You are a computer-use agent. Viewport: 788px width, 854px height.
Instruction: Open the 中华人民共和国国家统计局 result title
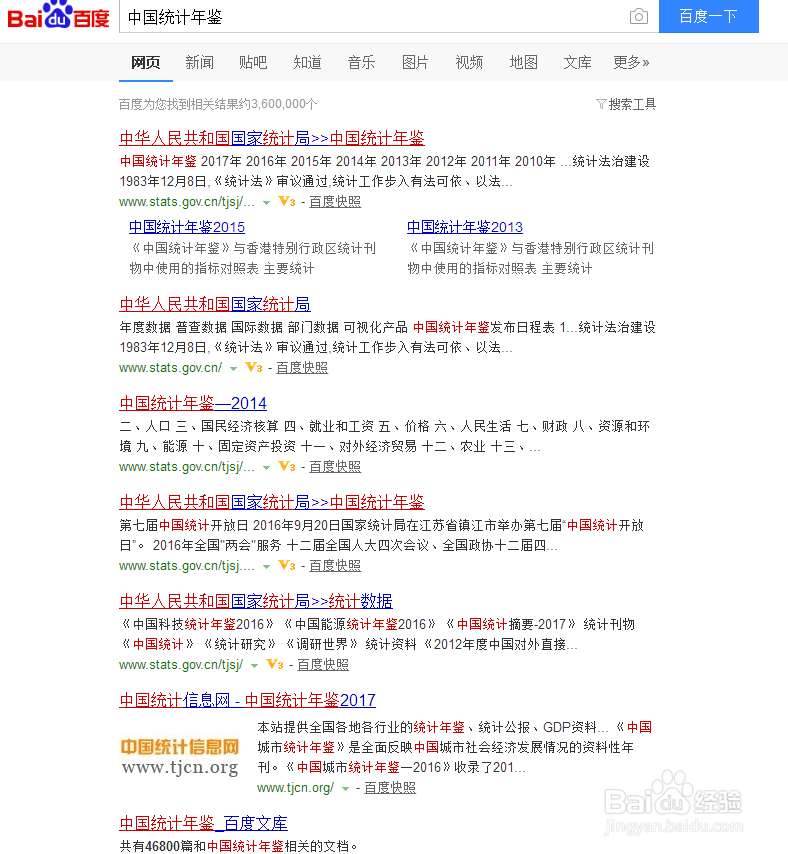pyautogui.click(x=215, y=304)
